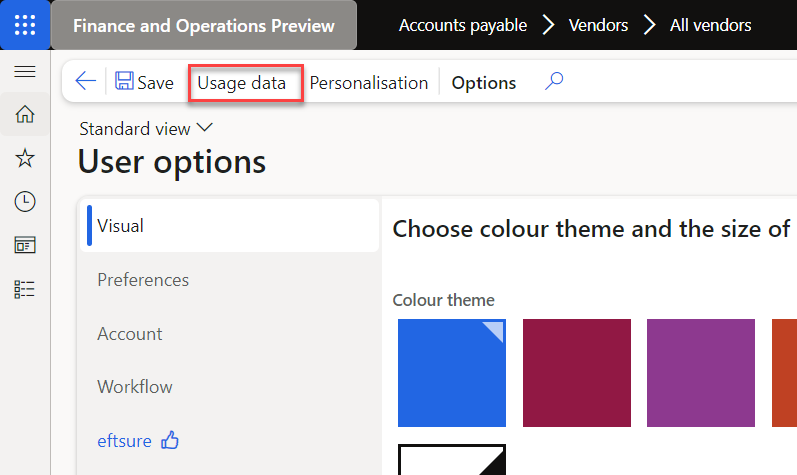Select the Visual tab
The height and width of the screenshot is (475, 797).
coord(230,226)
